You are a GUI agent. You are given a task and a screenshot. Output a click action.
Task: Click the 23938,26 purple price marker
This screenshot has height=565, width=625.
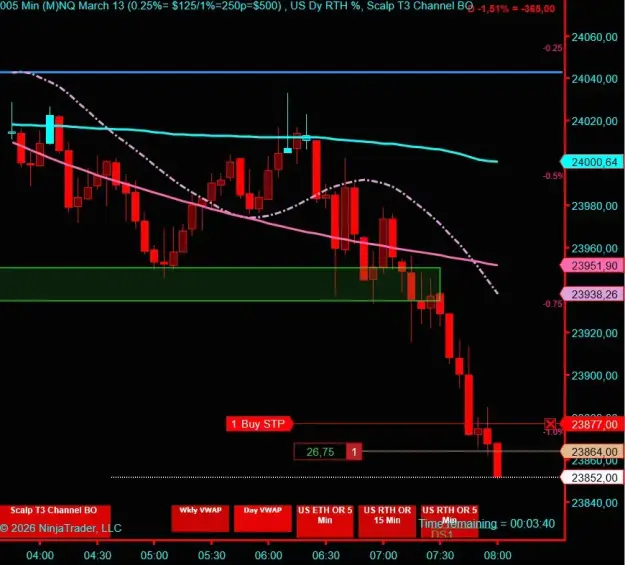pos(592,294)
